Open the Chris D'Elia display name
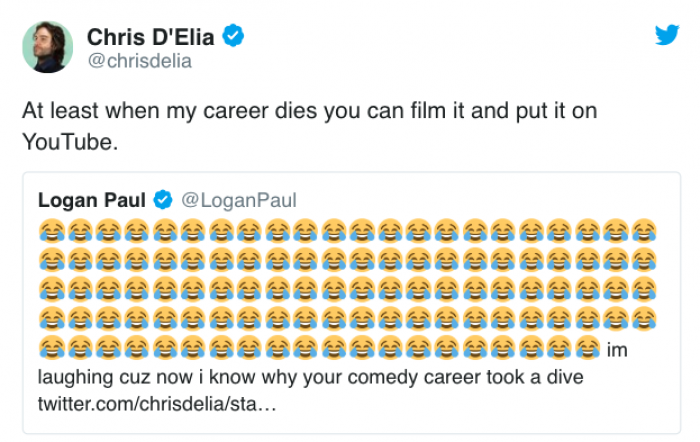This screenshot has height=442, width=700. (152, 38)
